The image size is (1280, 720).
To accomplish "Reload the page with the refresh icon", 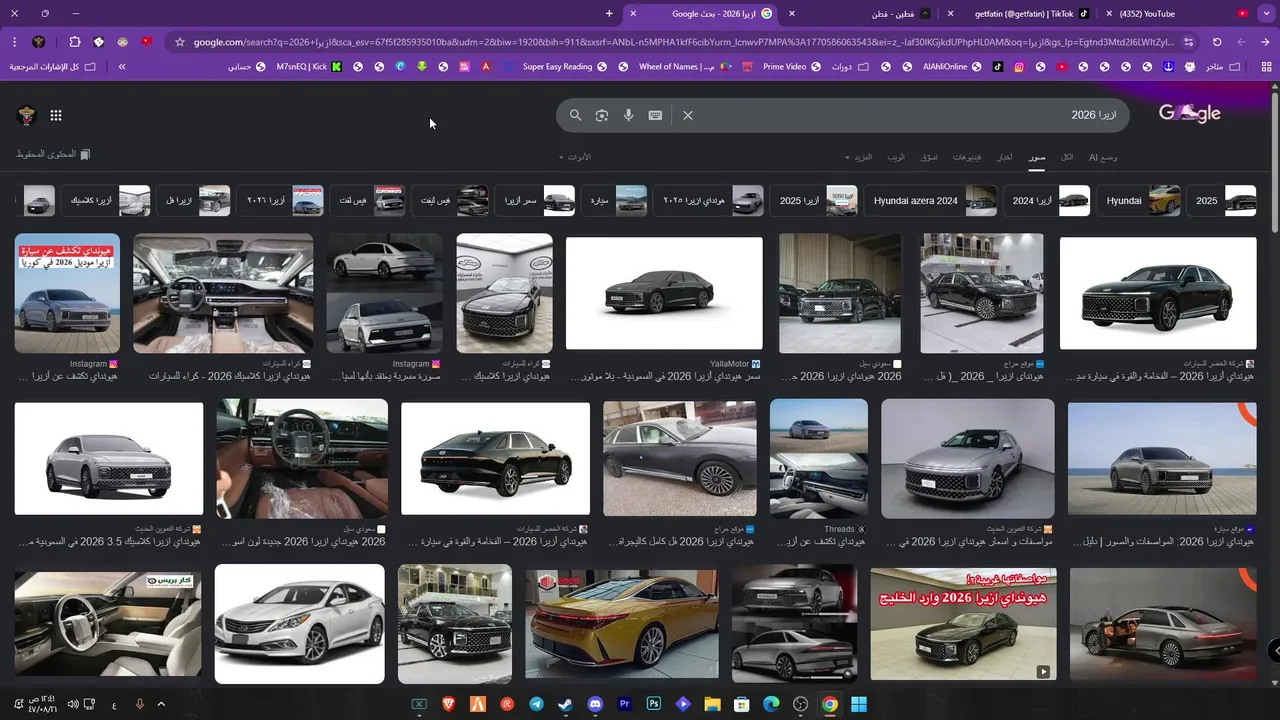I will (1217, 42).
